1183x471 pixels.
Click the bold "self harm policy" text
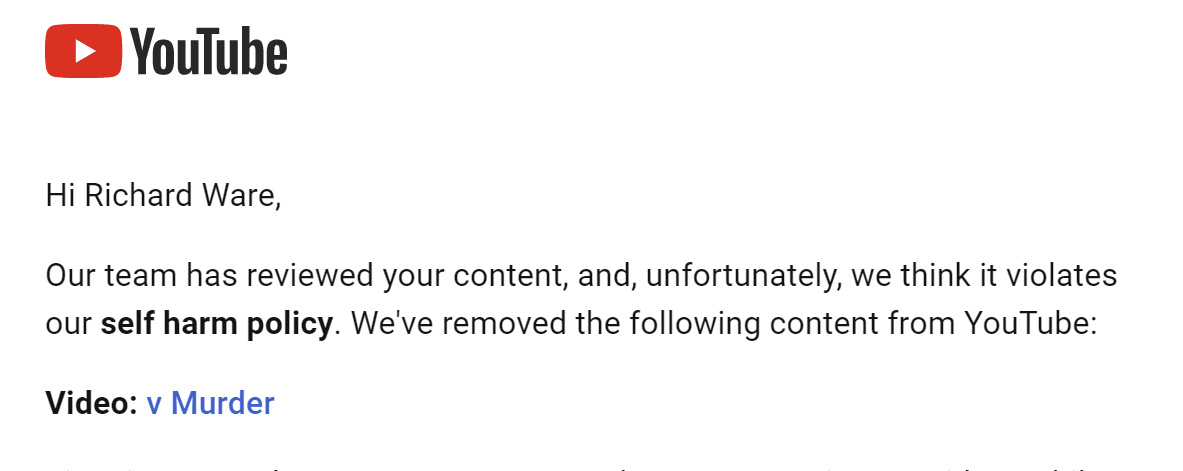pos(217,324)
